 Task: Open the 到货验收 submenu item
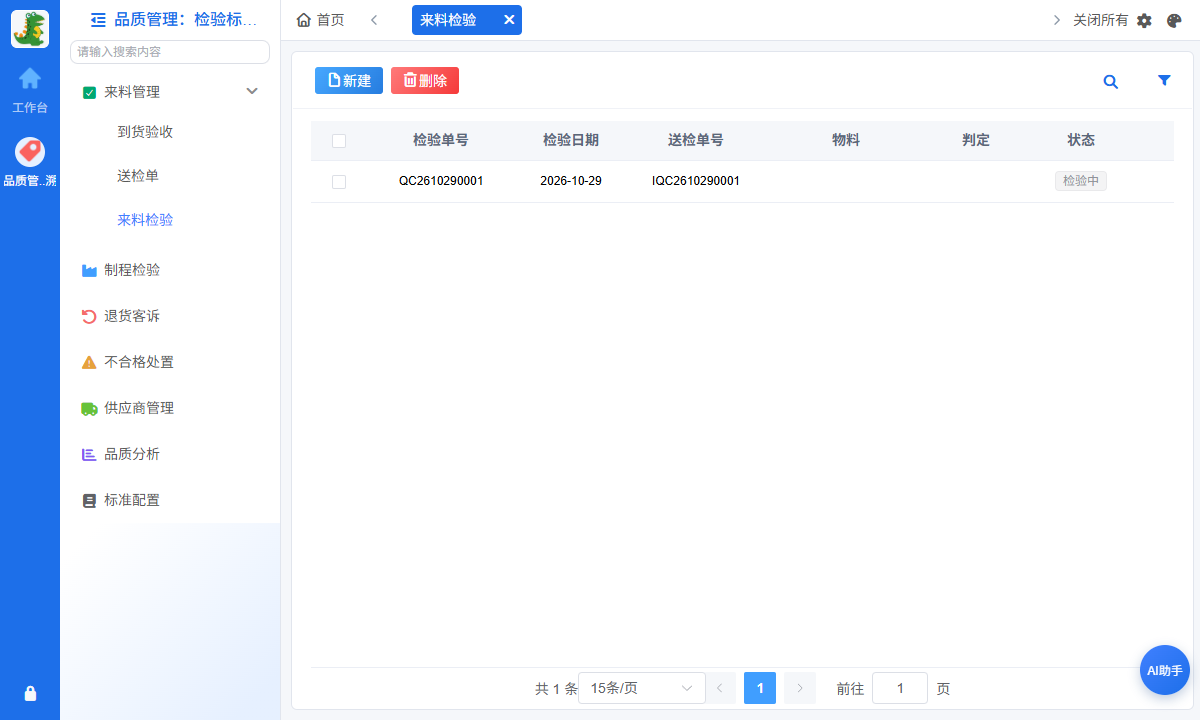coord(145,132)
